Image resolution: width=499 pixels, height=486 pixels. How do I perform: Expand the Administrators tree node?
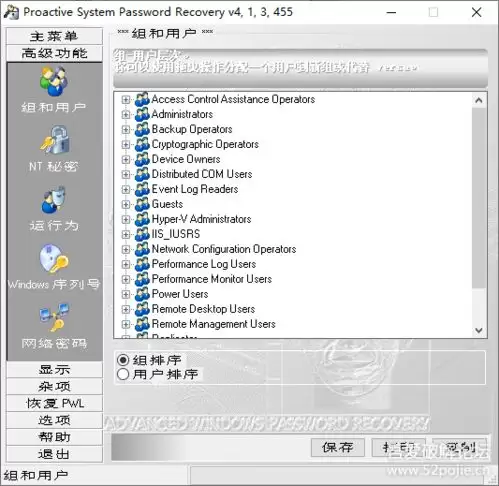point(126,114)
